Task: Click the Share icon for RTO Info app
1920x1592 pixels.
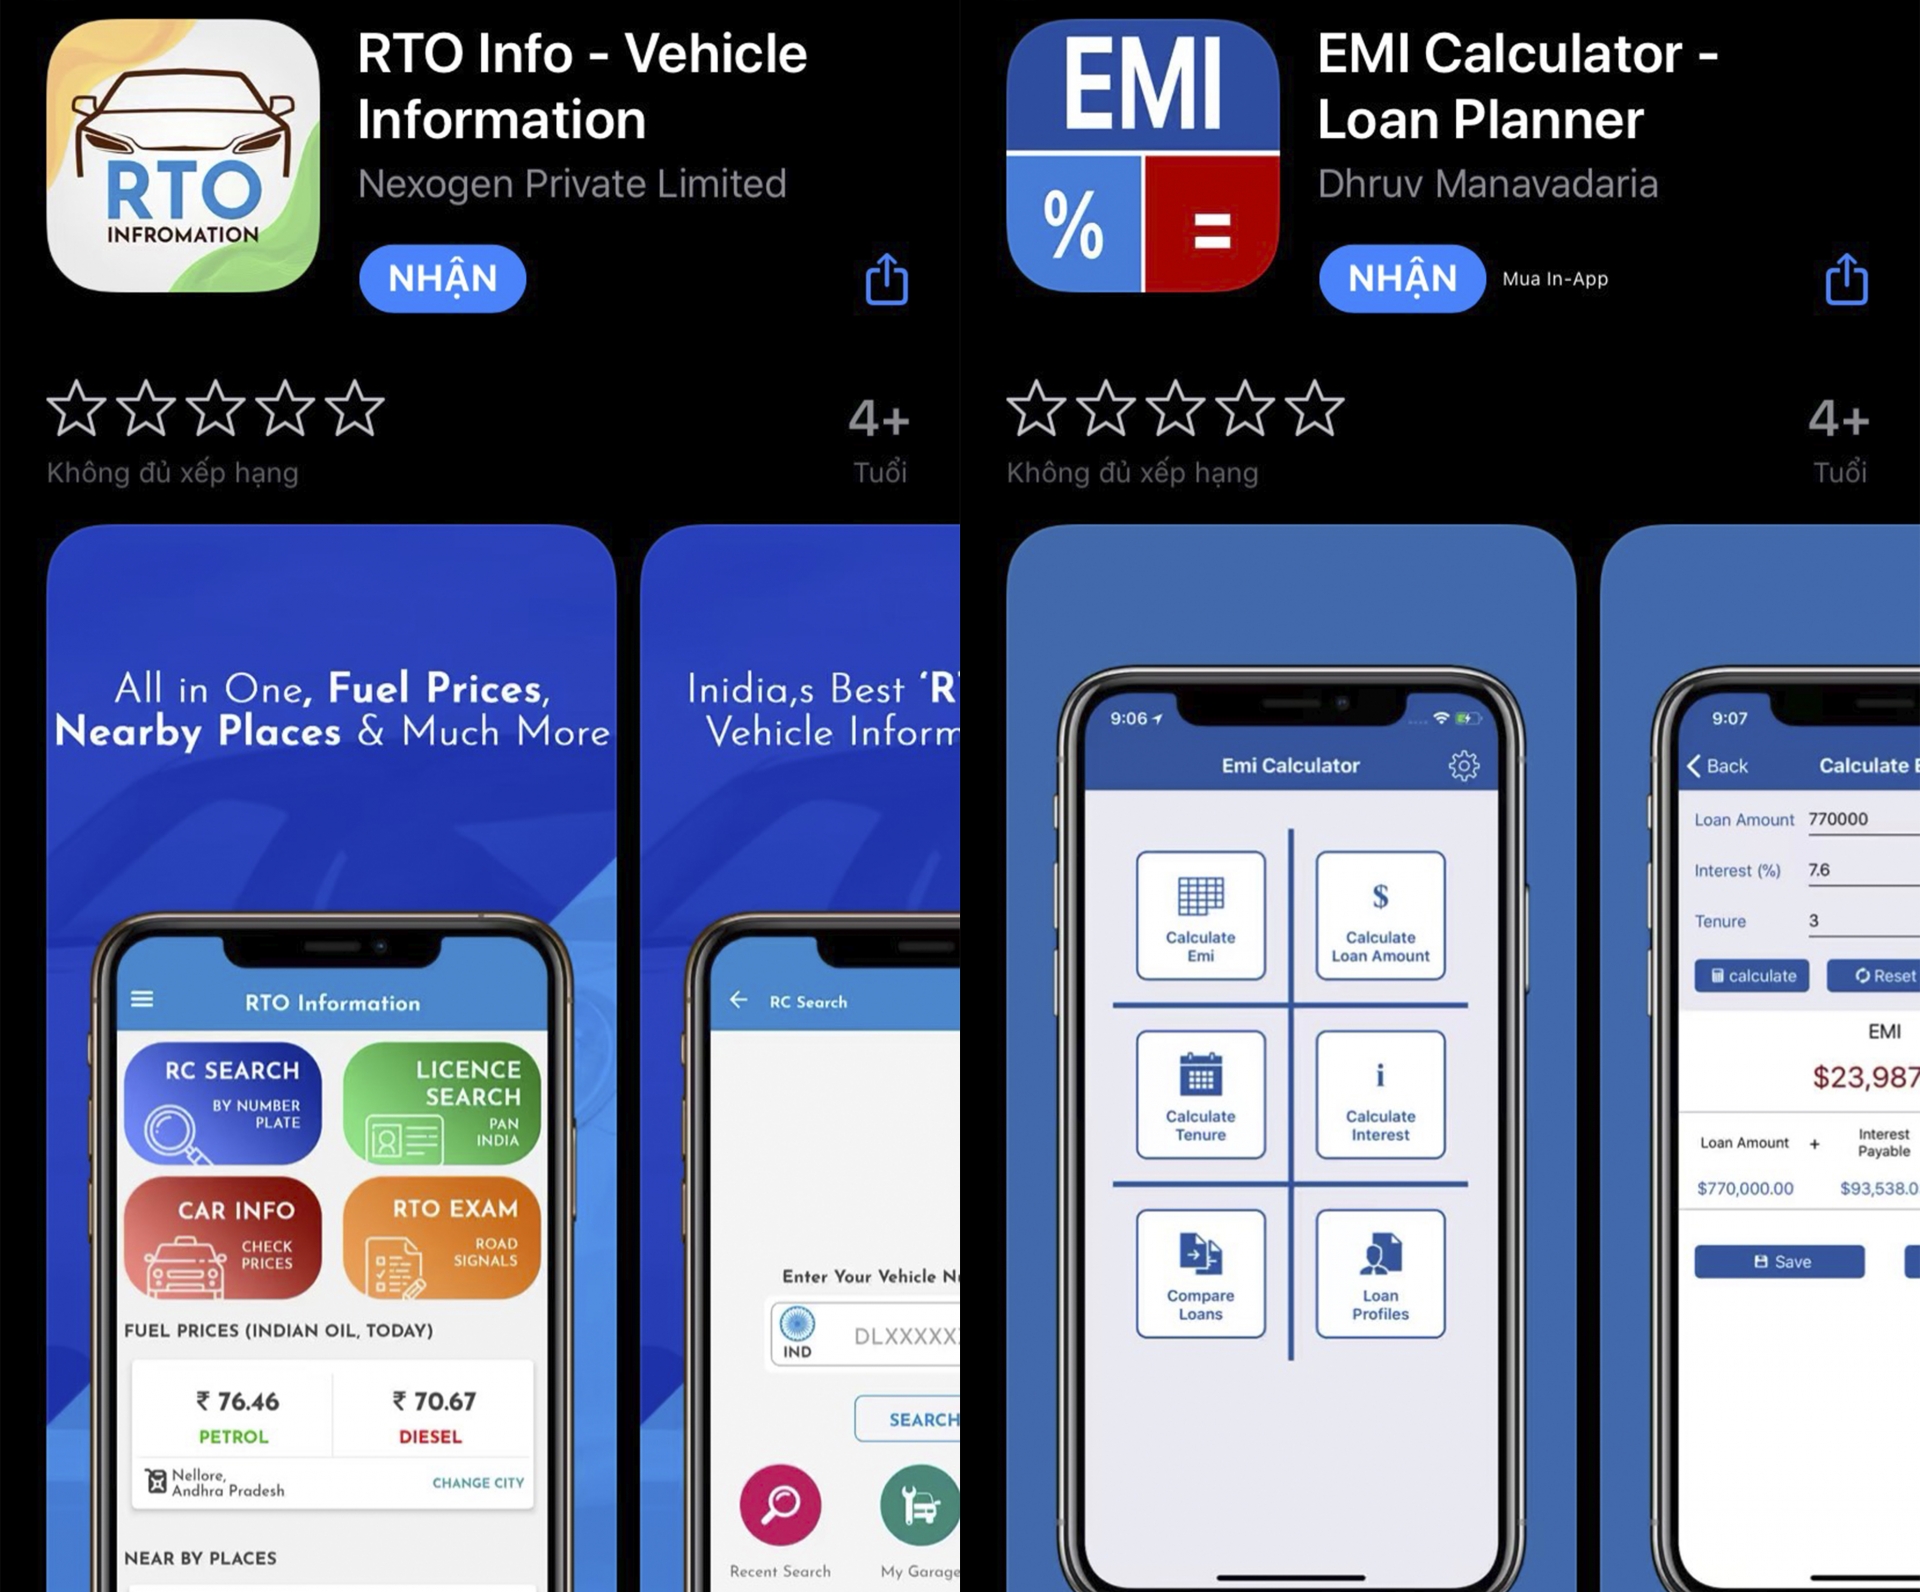Action: point(887,279)
